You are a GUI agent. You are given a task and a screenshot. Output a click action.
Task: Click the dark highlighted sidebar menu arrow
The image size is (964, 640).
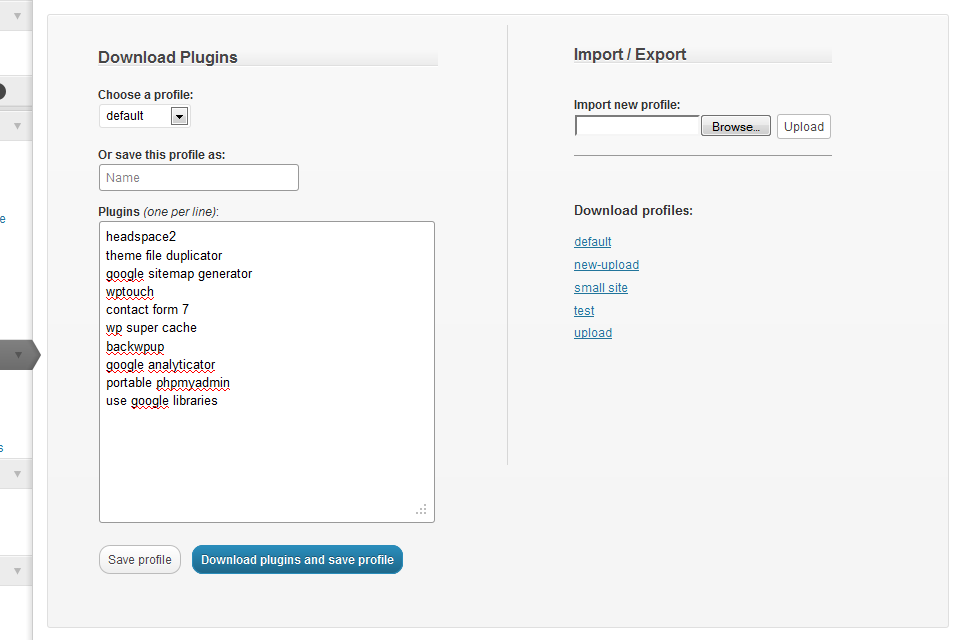pos(18,355)
